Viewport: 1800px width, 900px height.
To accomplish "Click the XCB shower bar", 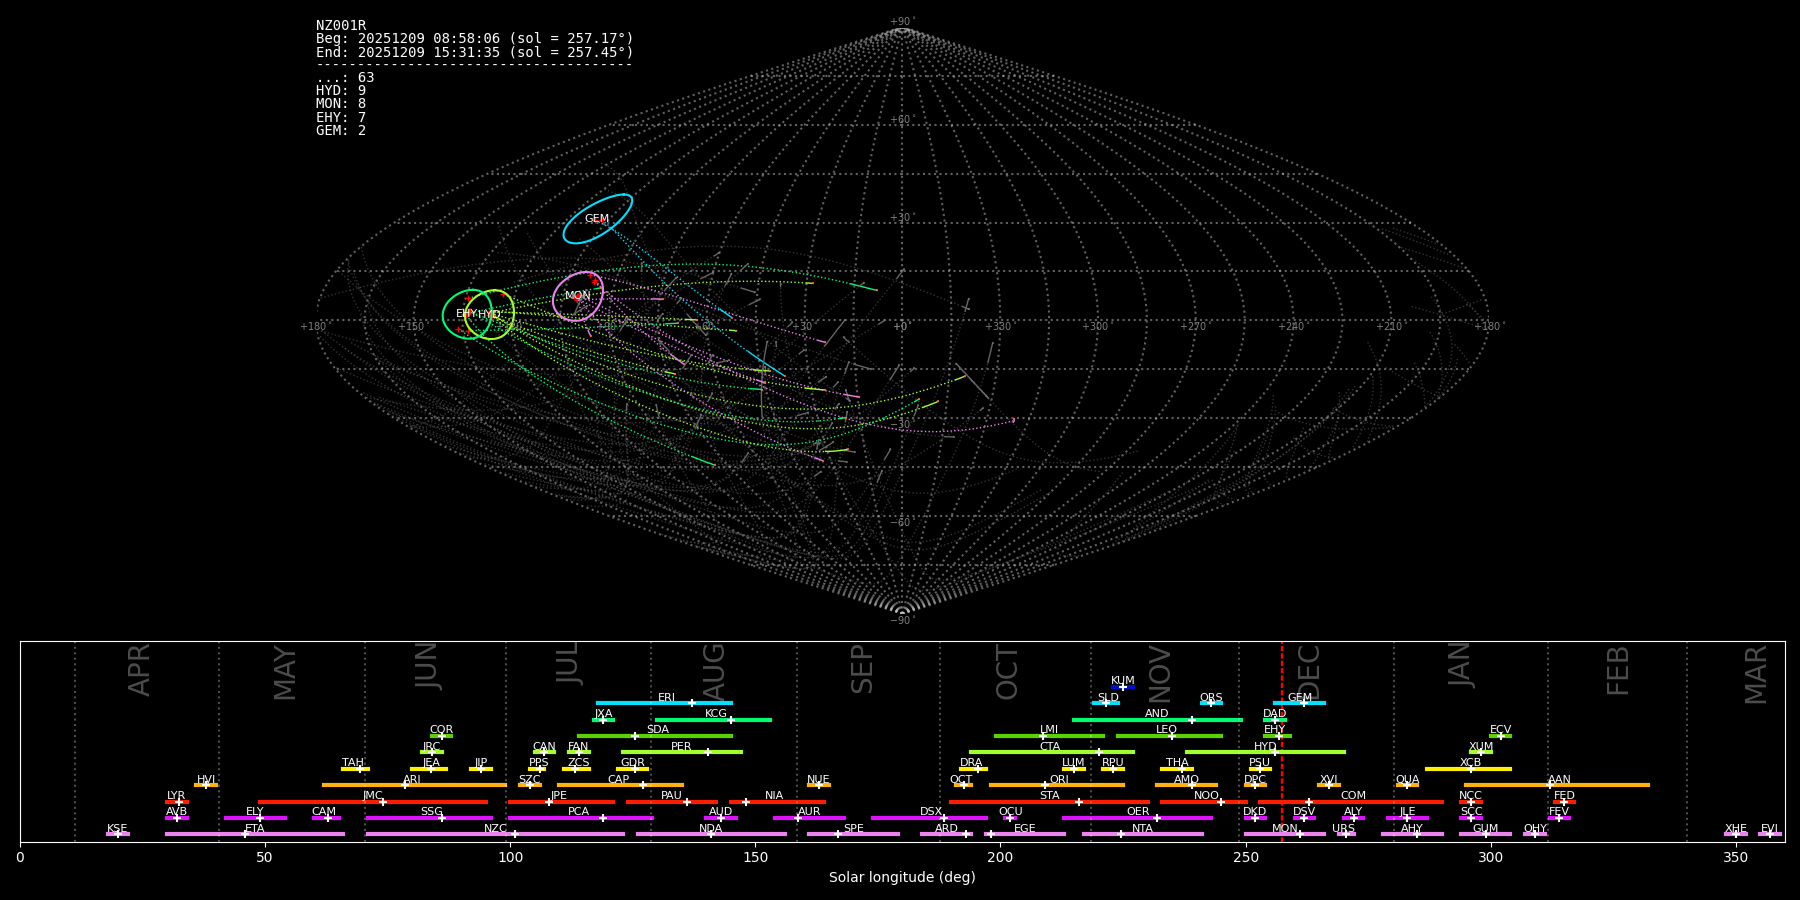I will click(x=1468, y=769).
